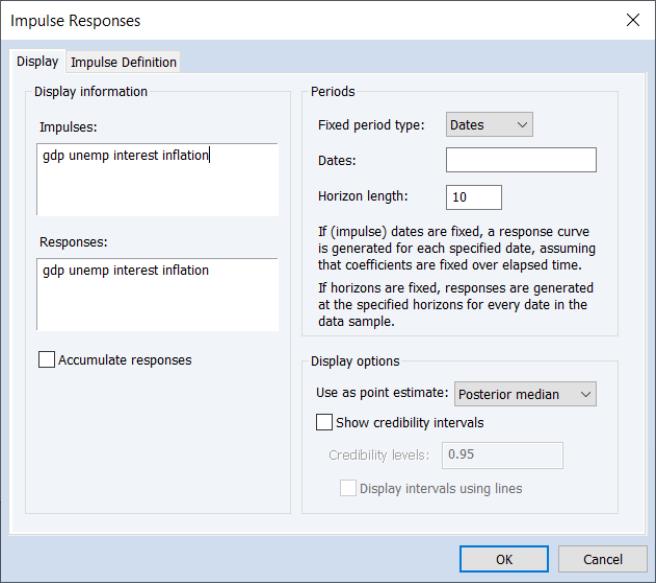656x583 pixels.
Task: Enable the Accumulate responses checkbox
Action: point(47,360)
